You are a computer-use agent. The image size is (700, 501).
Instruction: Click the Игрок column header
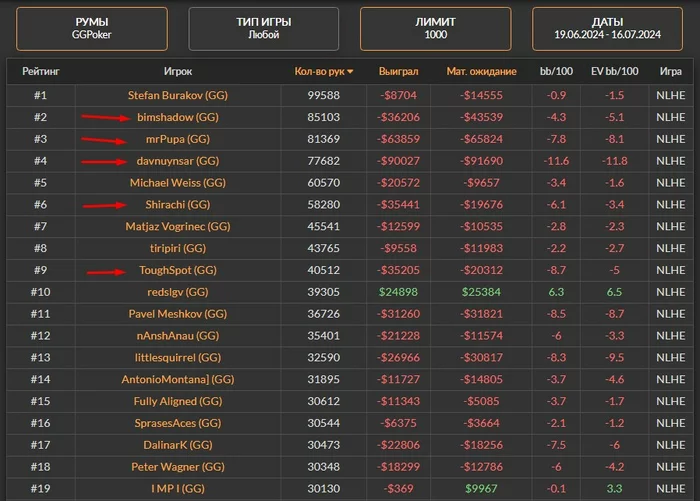(x=178, y=72)
